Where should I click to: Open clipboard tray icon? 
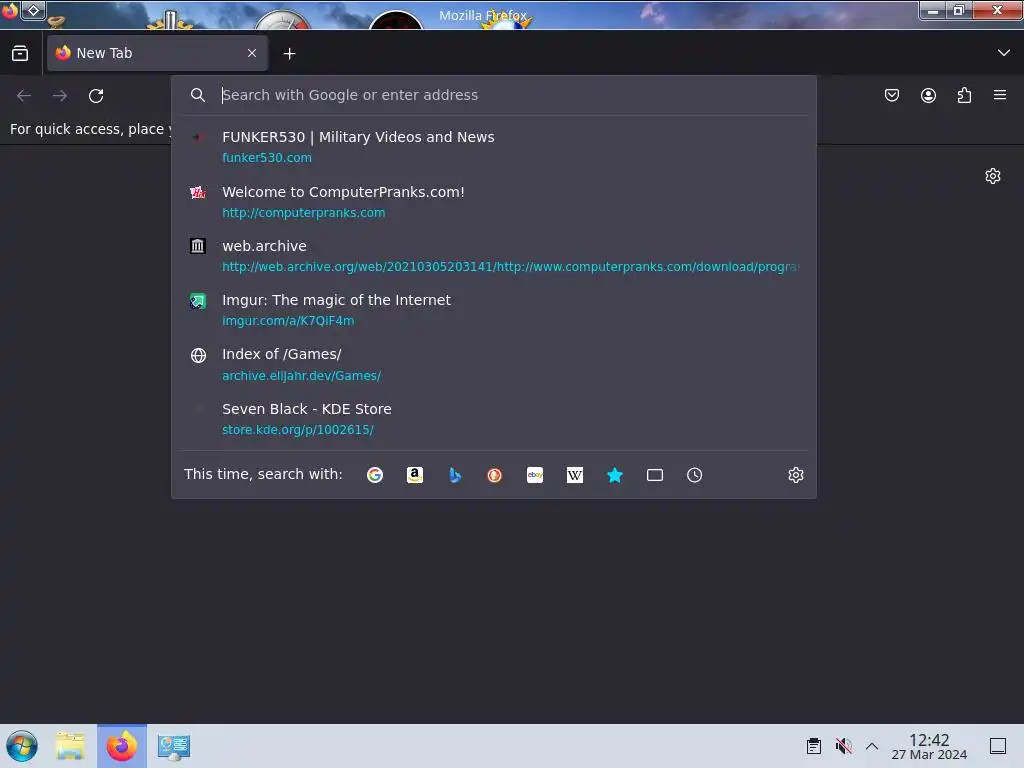click(814, 746)
